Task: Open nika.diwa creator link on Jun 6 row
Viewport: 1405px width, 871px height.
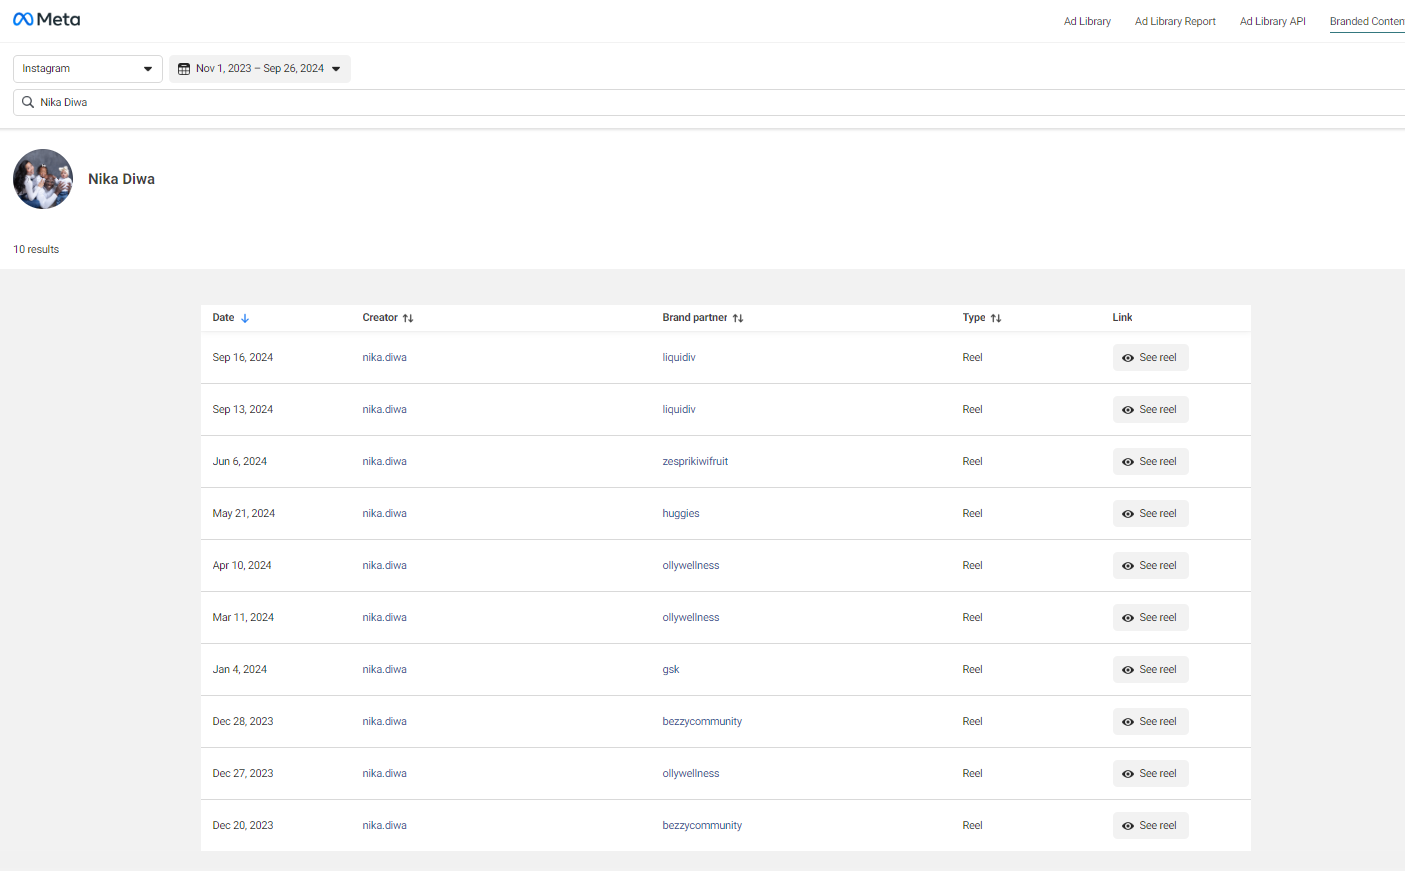Action: (x=385, y=462)
